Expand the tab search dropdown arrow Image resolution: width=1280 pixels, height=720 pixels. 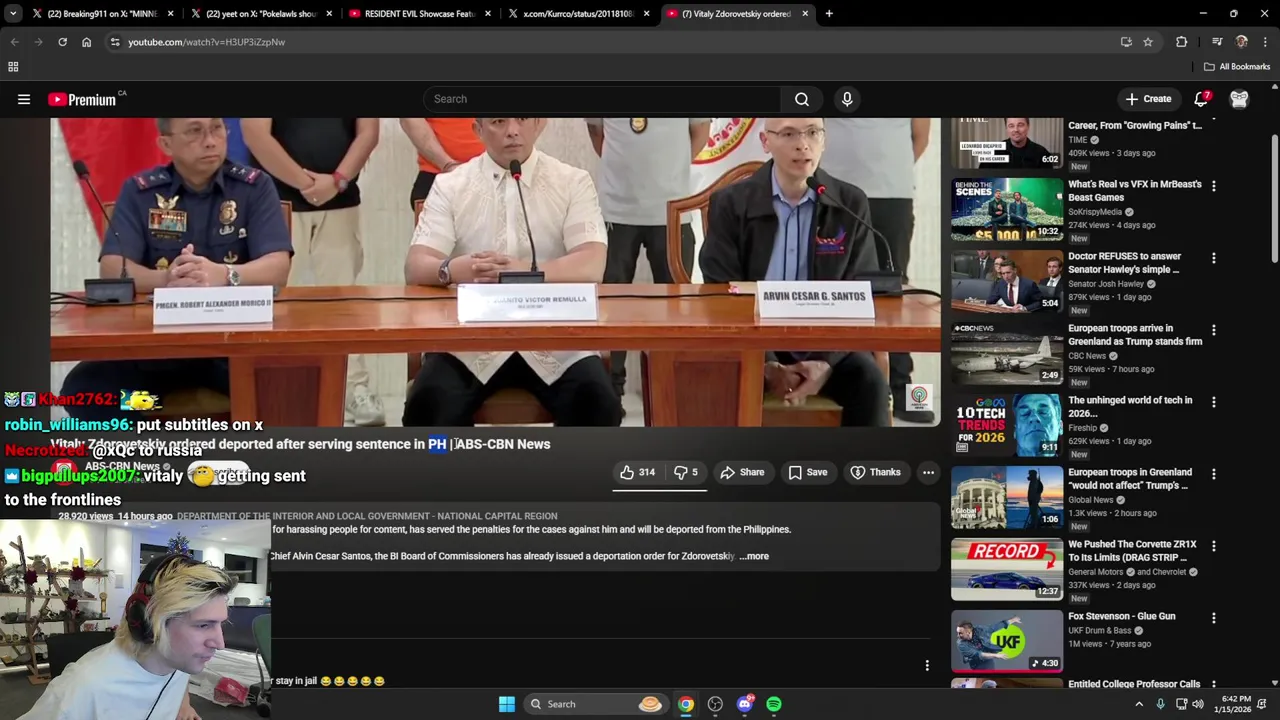[13, 14]
